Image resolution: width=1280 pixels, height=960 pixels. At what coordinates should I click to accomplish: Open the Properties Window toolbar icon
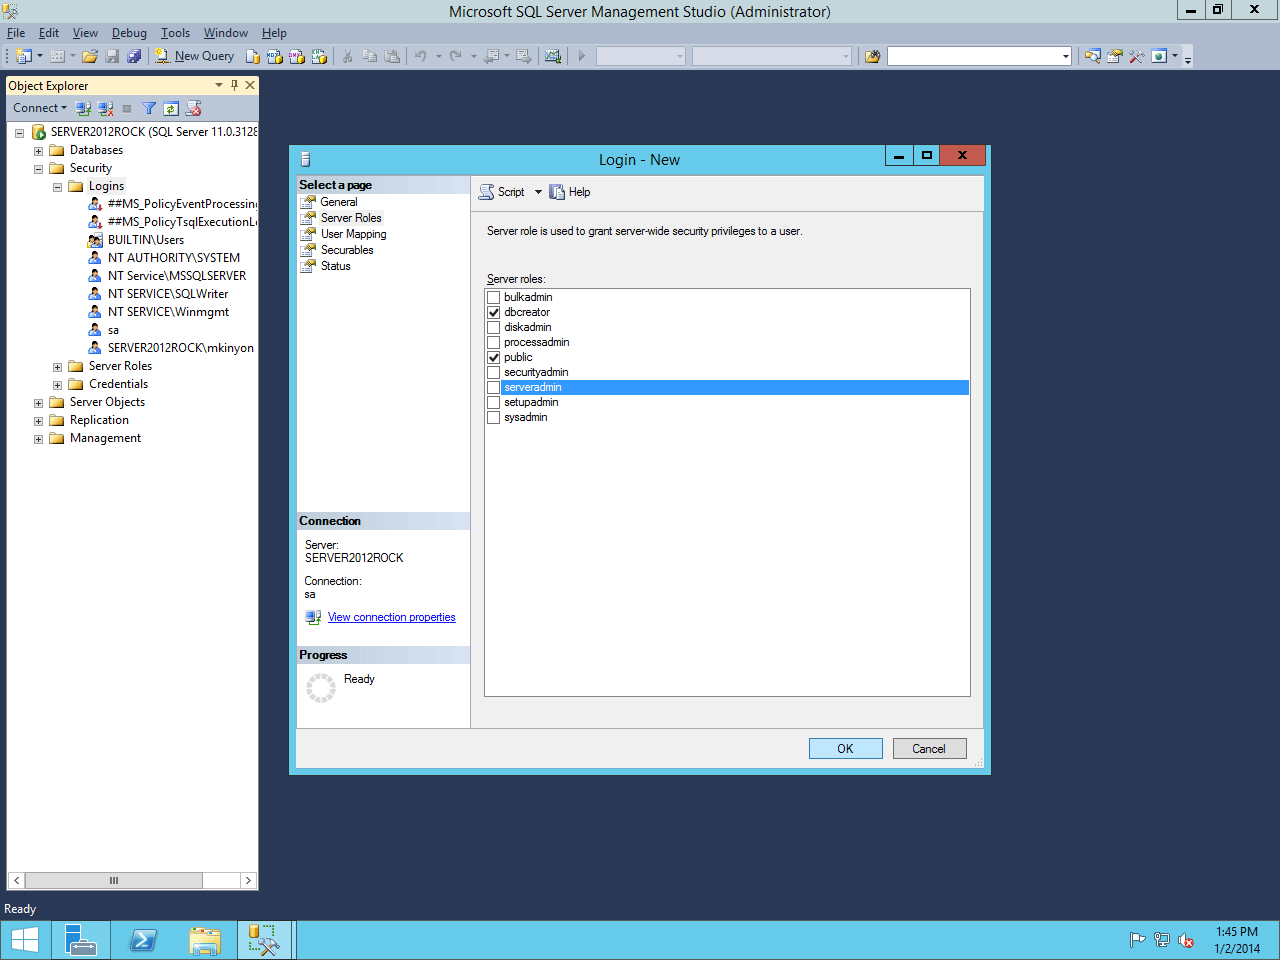pos(1114,56)
